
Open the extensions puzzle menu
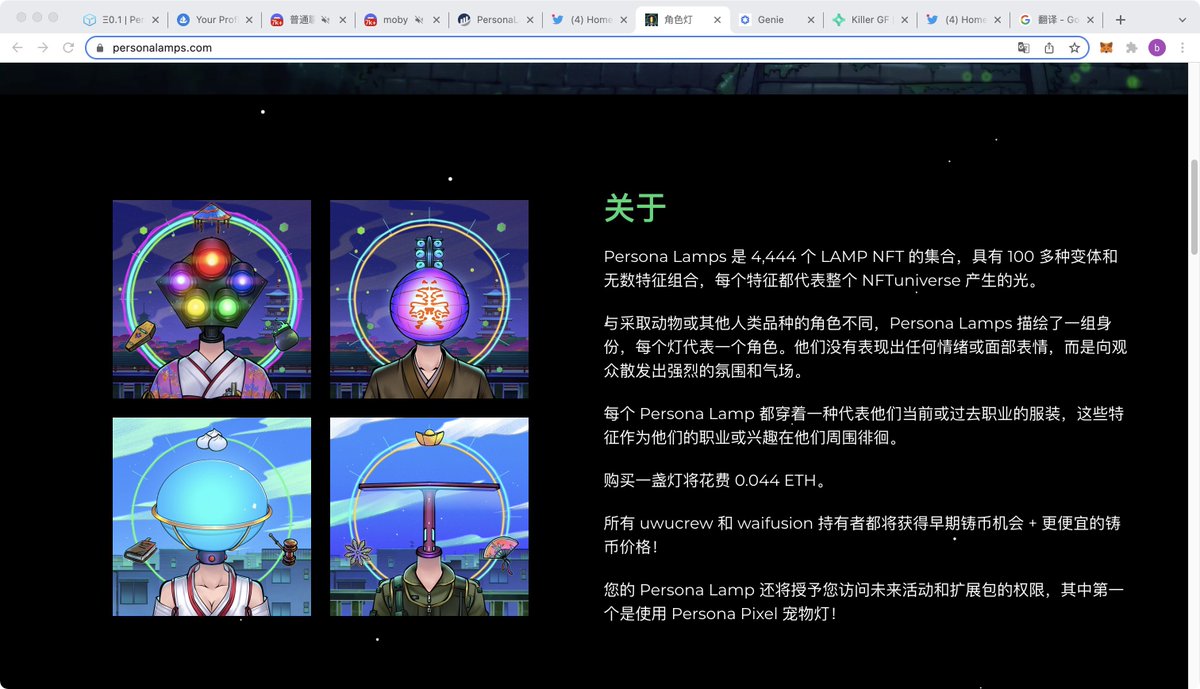(1132, 47)
